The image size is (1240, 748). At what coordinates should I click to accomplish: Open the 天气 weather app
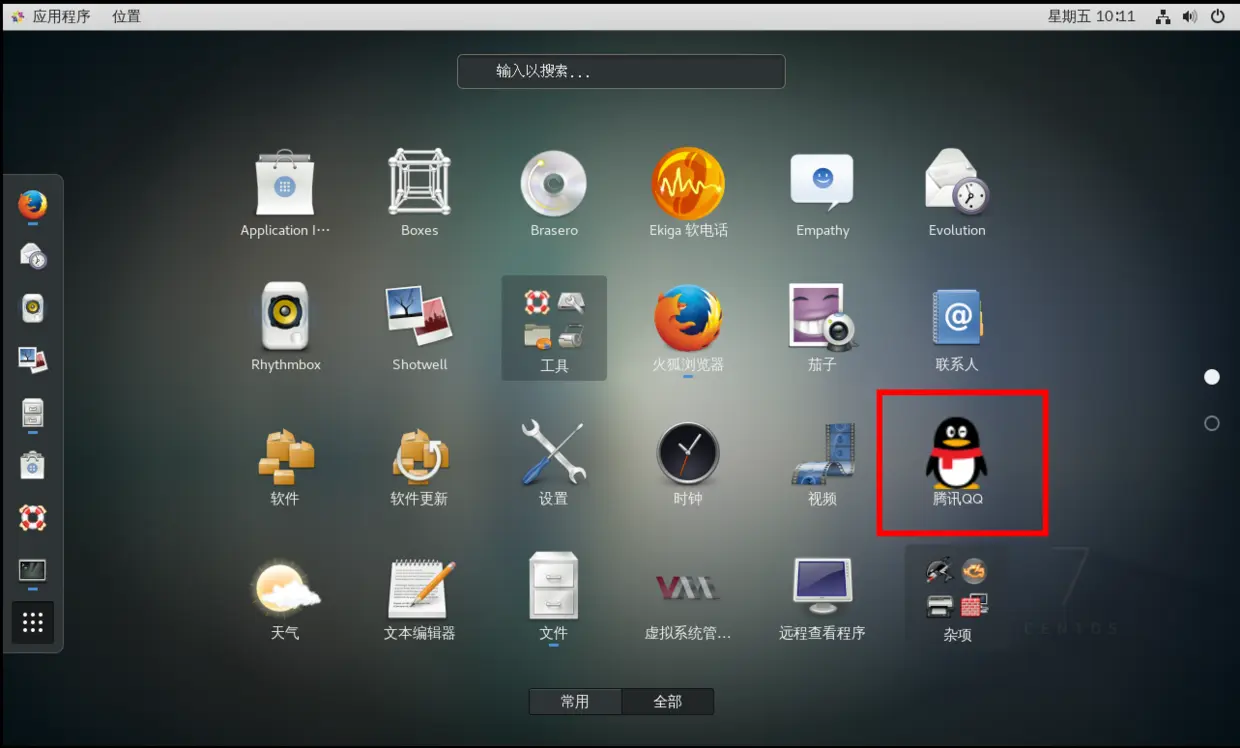[285, 597]
